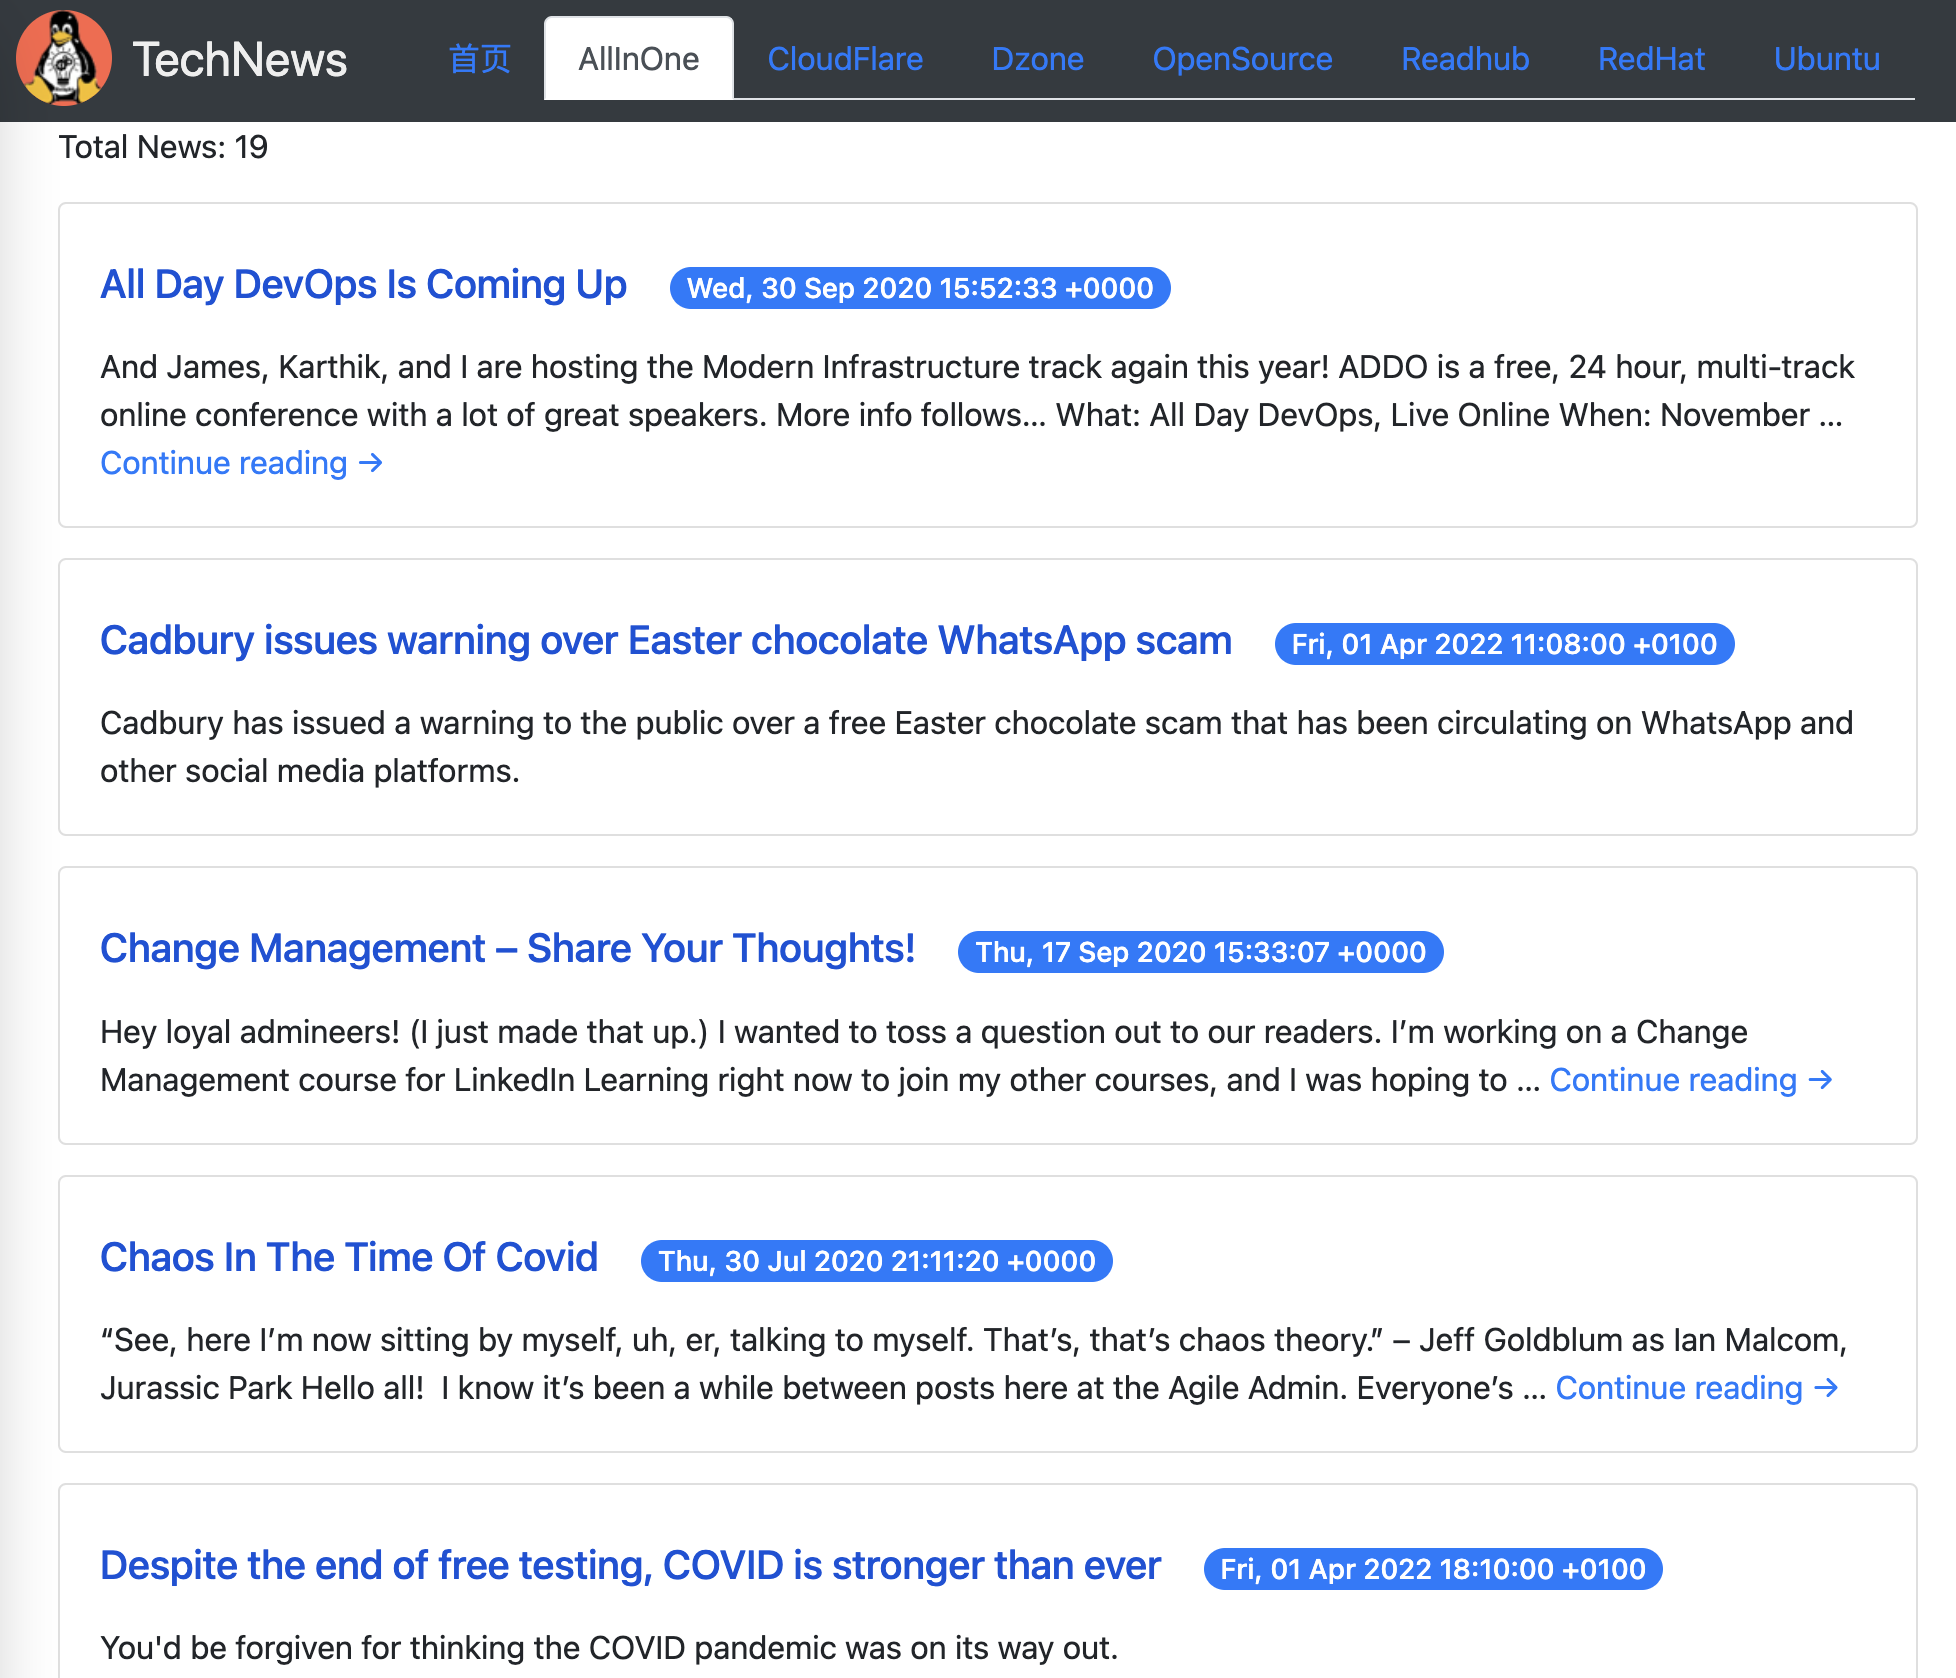
Task: Open All Day DevOps Is Coming Up article
Action: (363, 285)
